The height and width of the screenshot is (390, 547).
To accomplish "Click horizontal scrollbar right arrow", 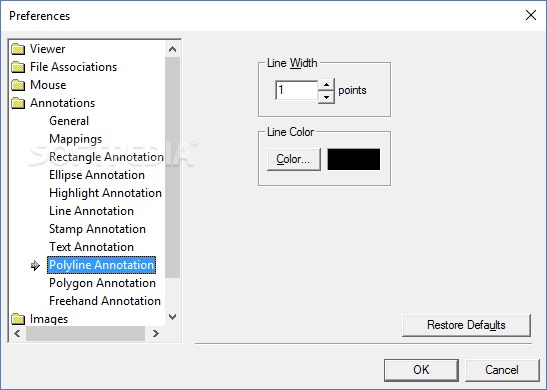I will [x=156, y=333].
